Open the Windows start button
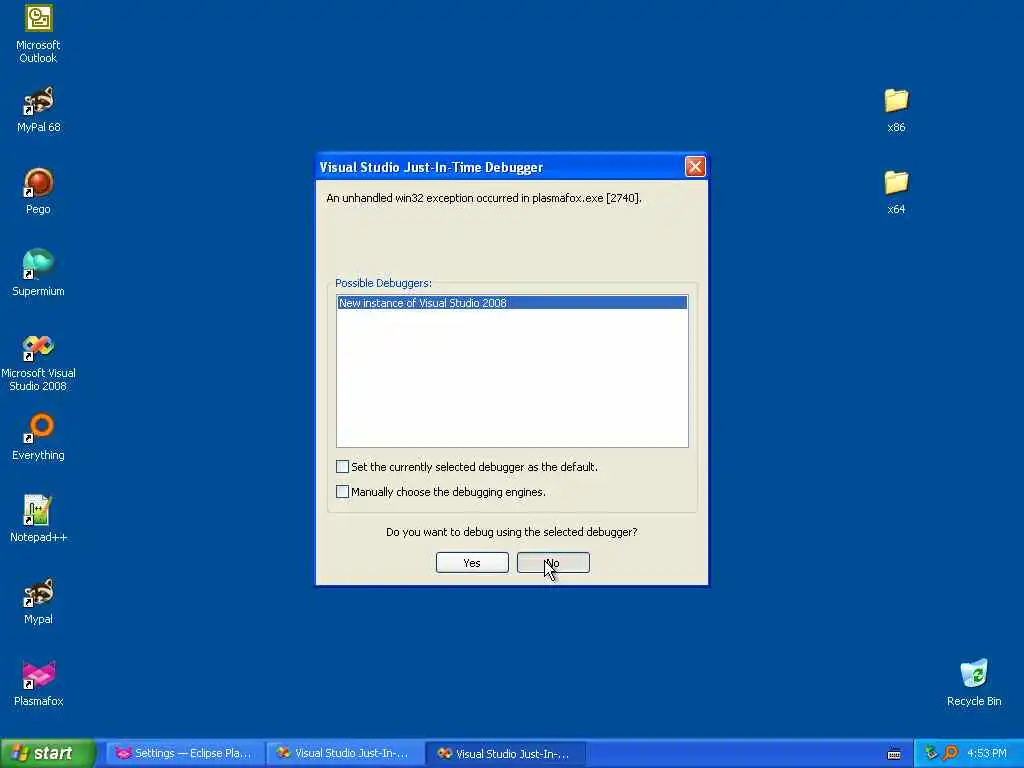This screenshot has height=768, width=1024. pos(47,754)
